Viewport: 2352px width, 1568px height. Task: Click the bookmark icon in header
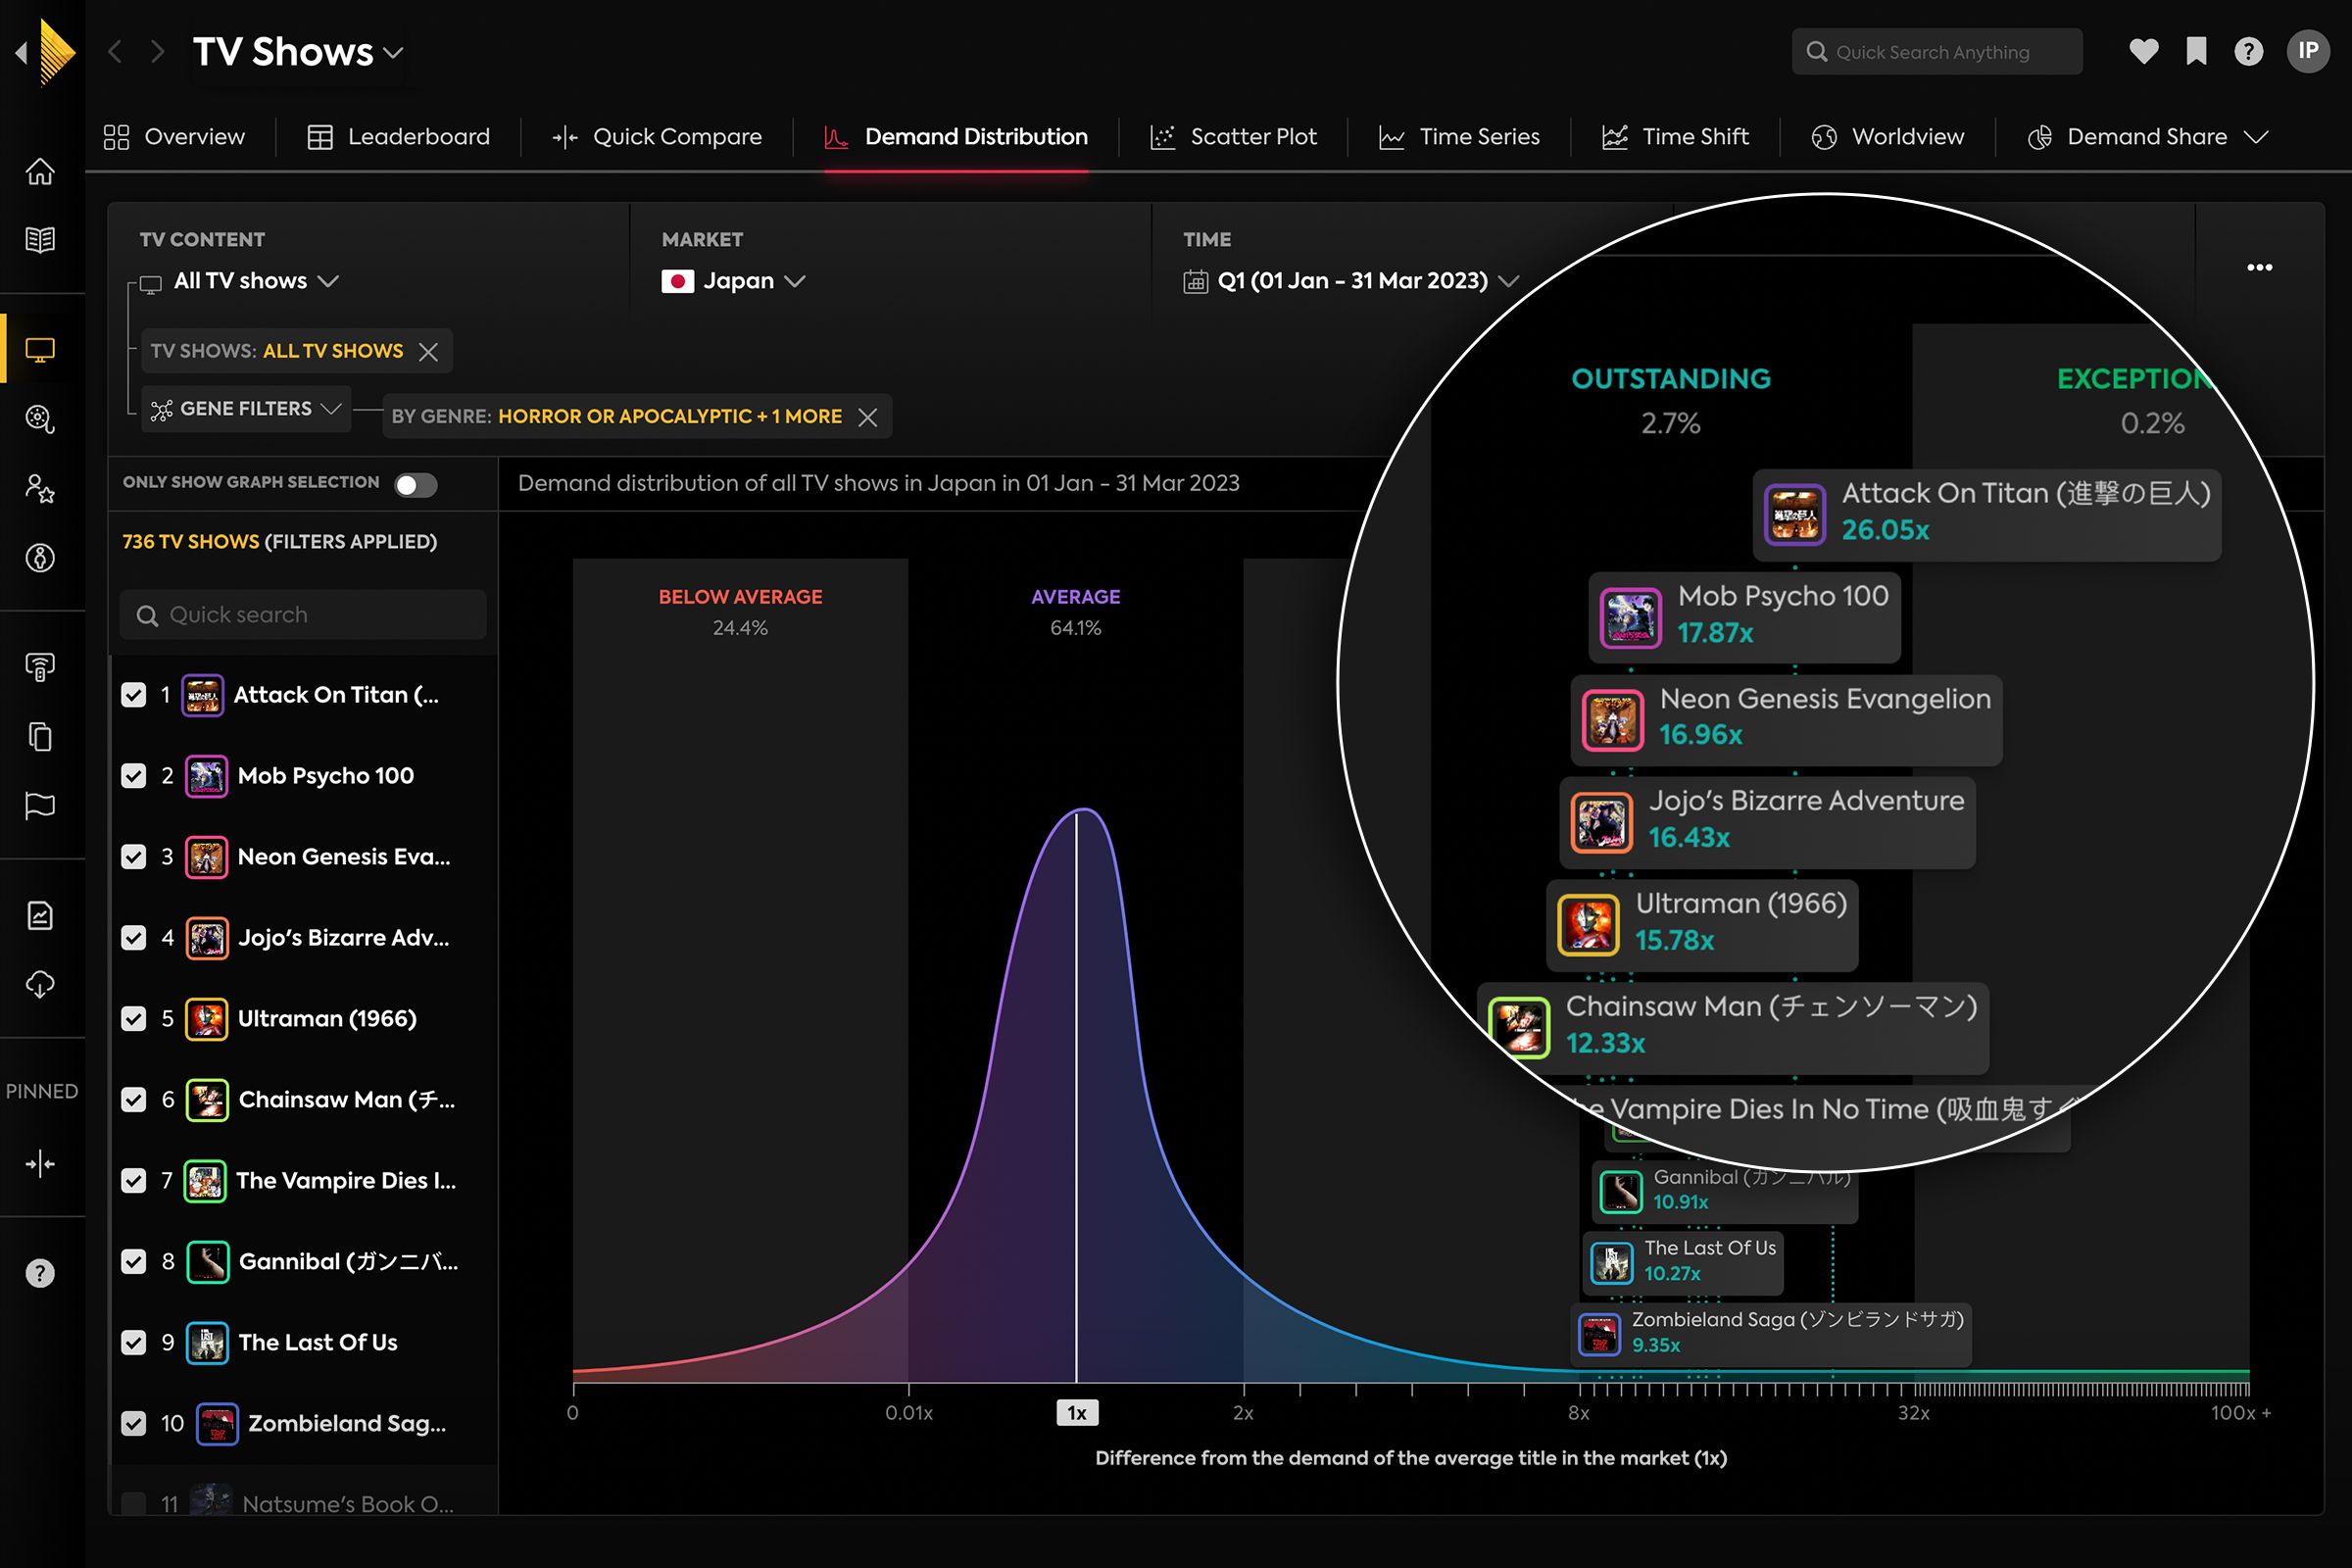click(2196, 51)
